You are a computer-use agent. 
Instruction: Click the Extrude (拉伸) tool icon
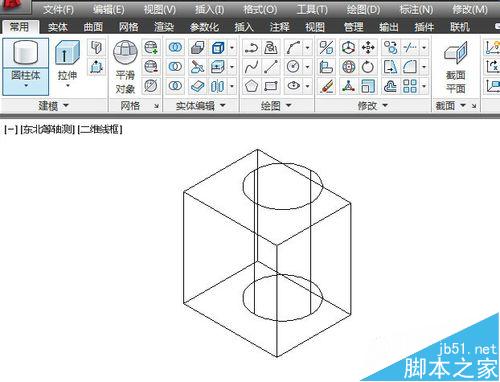(67, 53)
